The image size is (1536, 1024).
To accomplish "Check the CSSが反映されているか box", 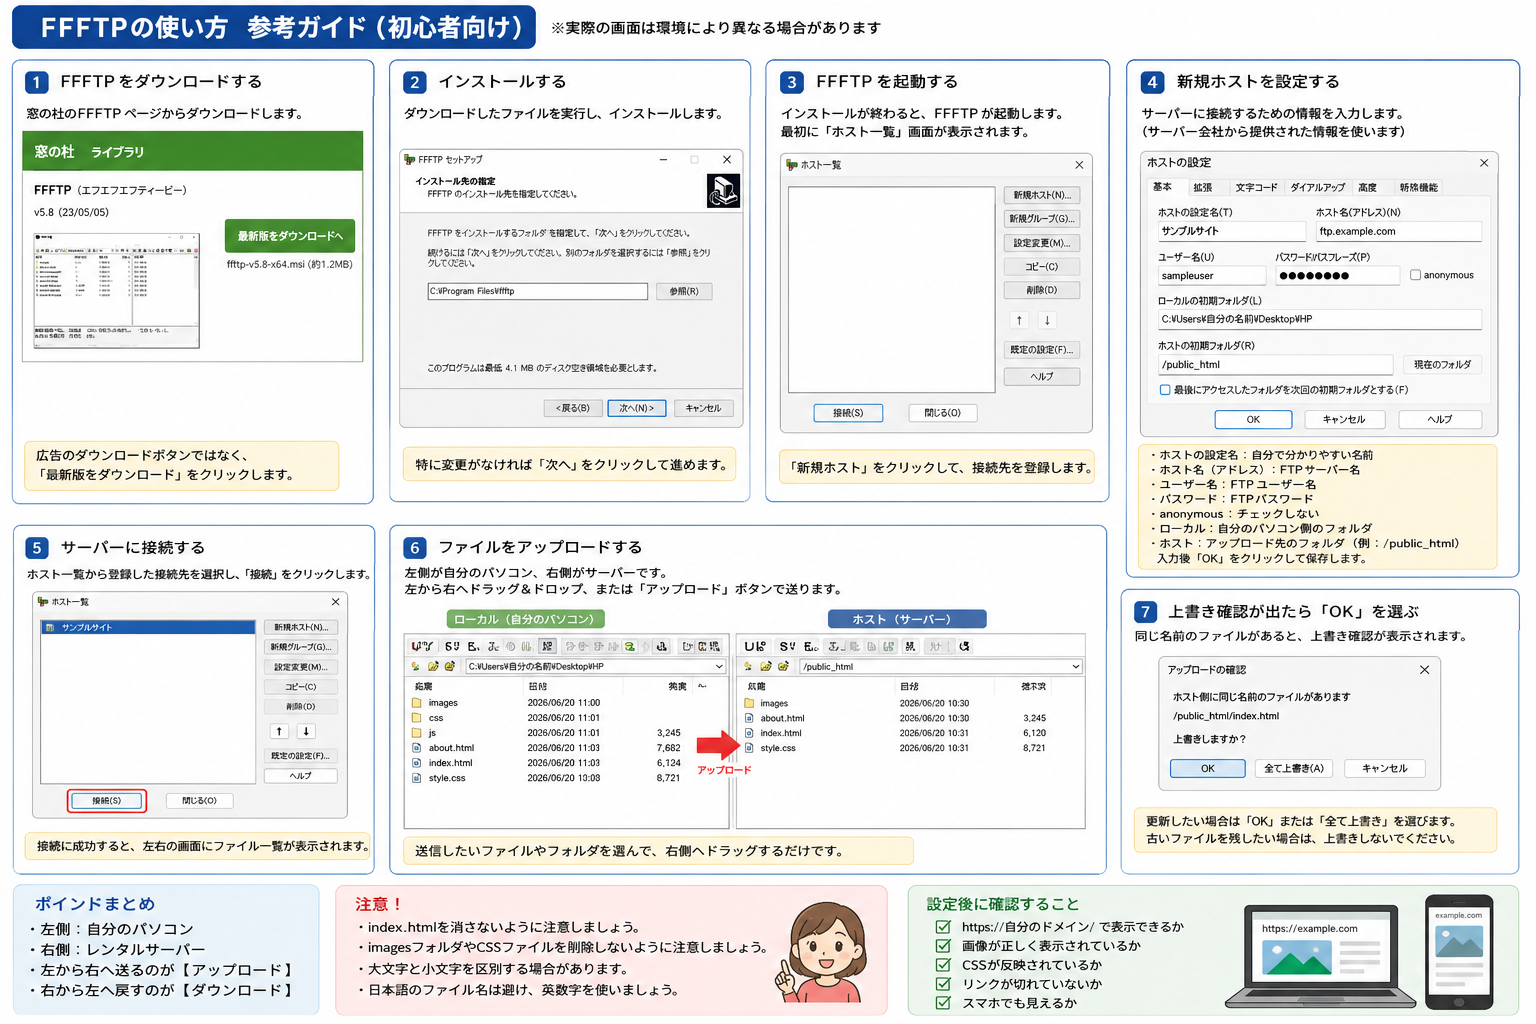I will click(943, 965).
